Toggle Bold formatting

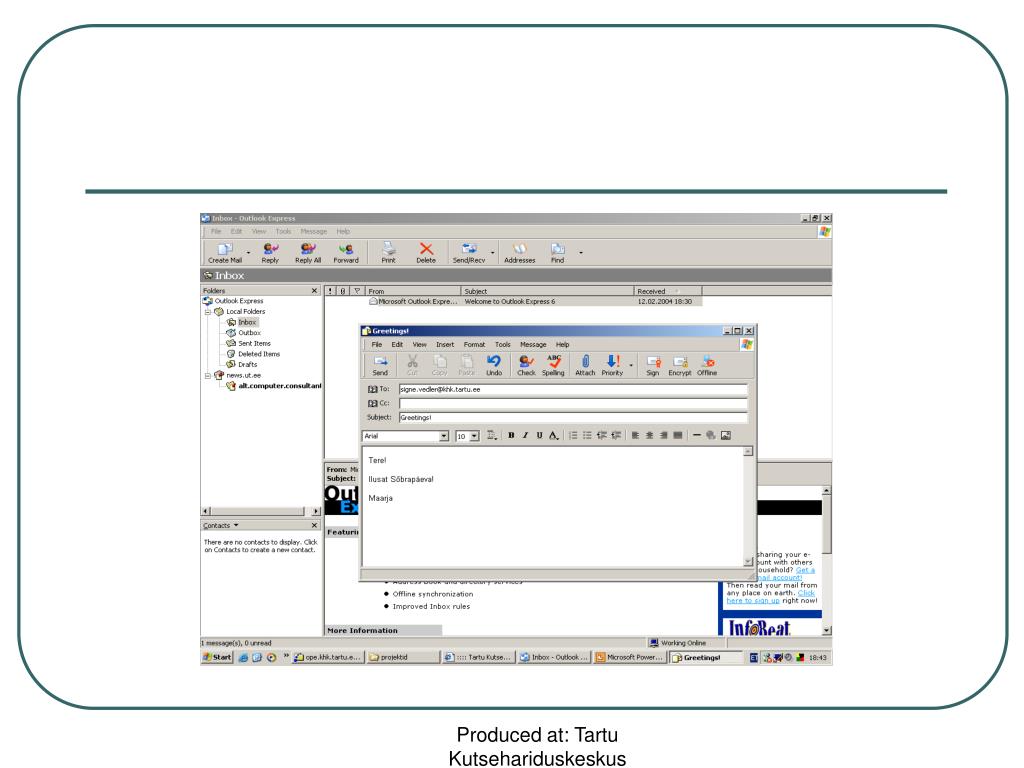511,436
